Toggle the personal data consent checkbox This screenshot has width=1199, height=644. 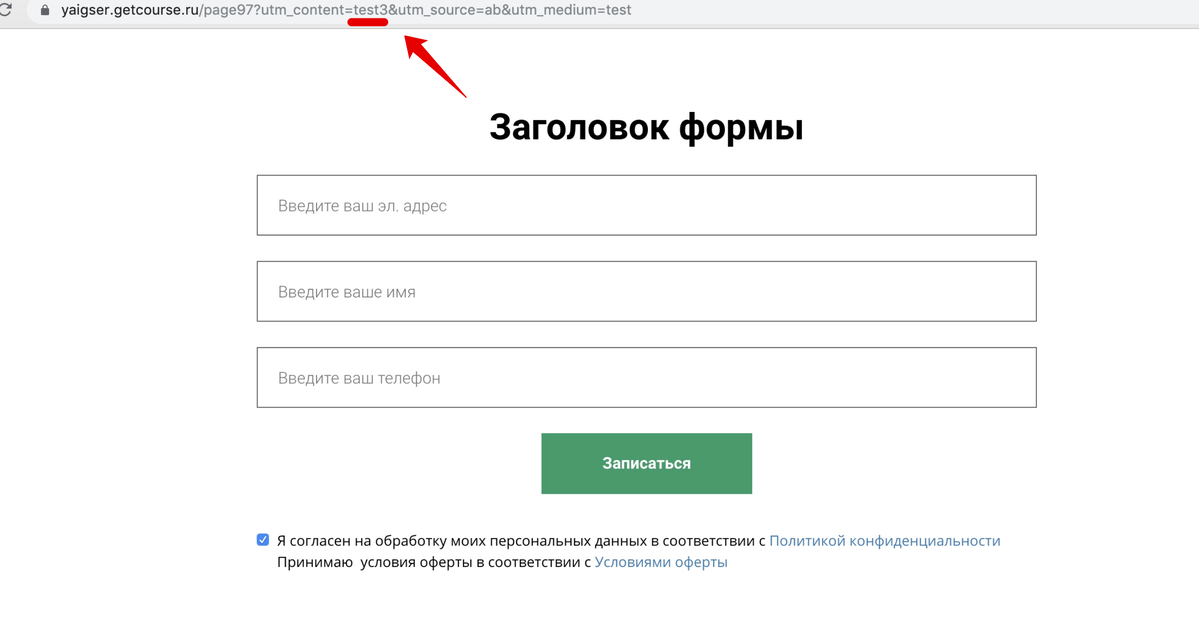coord(263,540)
